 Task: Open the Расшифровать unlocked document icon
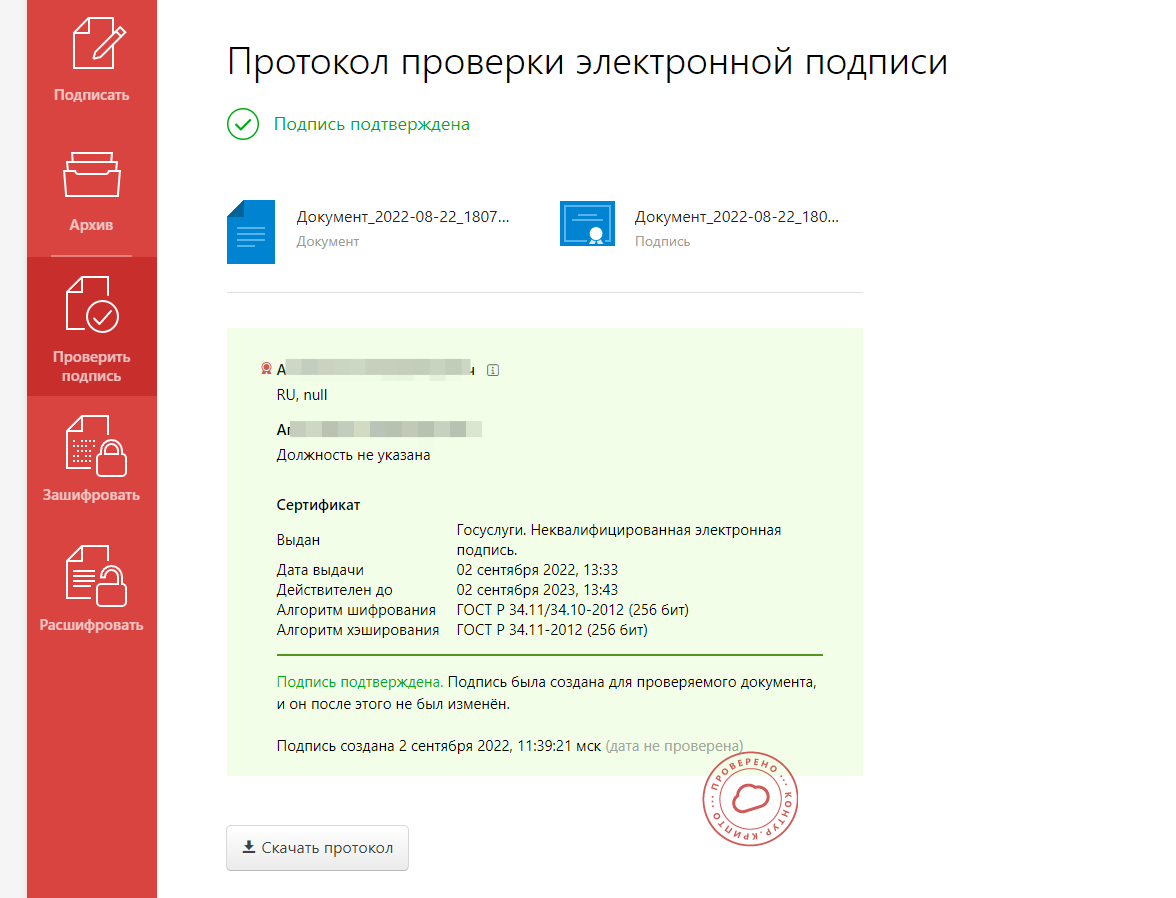[x=96, y=575]
